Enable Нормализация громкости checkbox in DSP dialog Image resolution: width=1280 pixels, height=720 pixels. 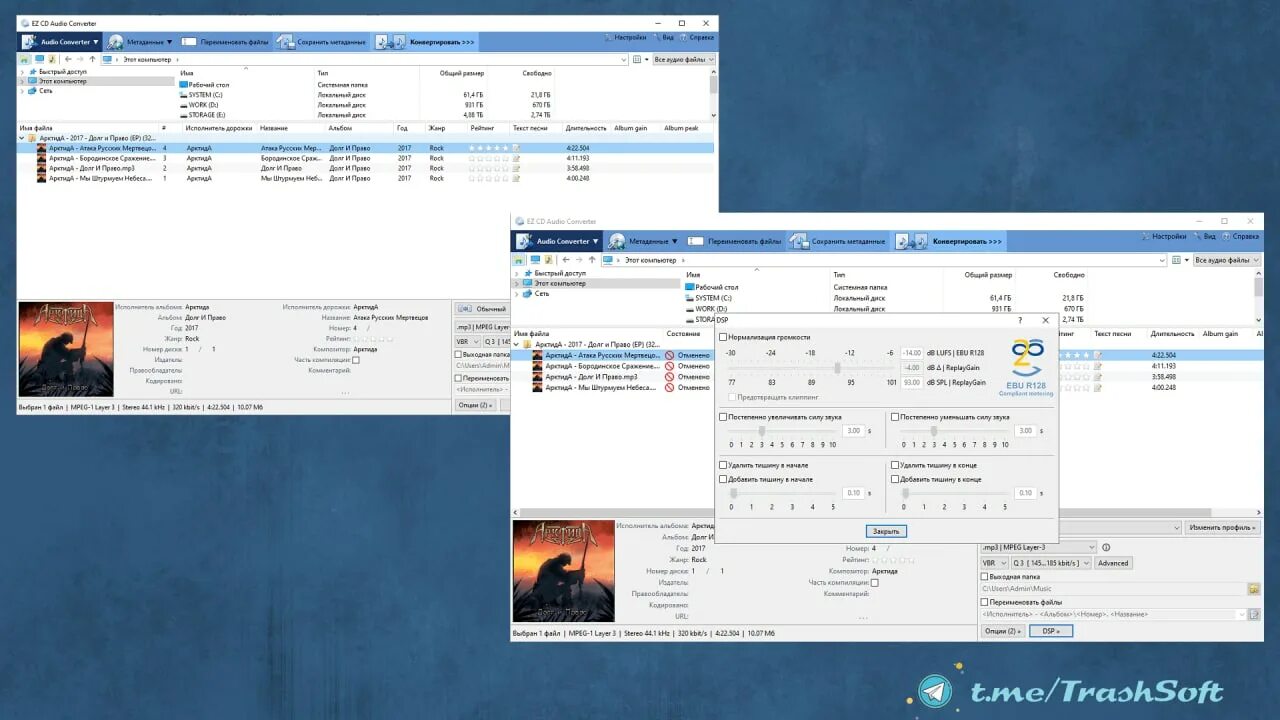(x=724, y=337)
